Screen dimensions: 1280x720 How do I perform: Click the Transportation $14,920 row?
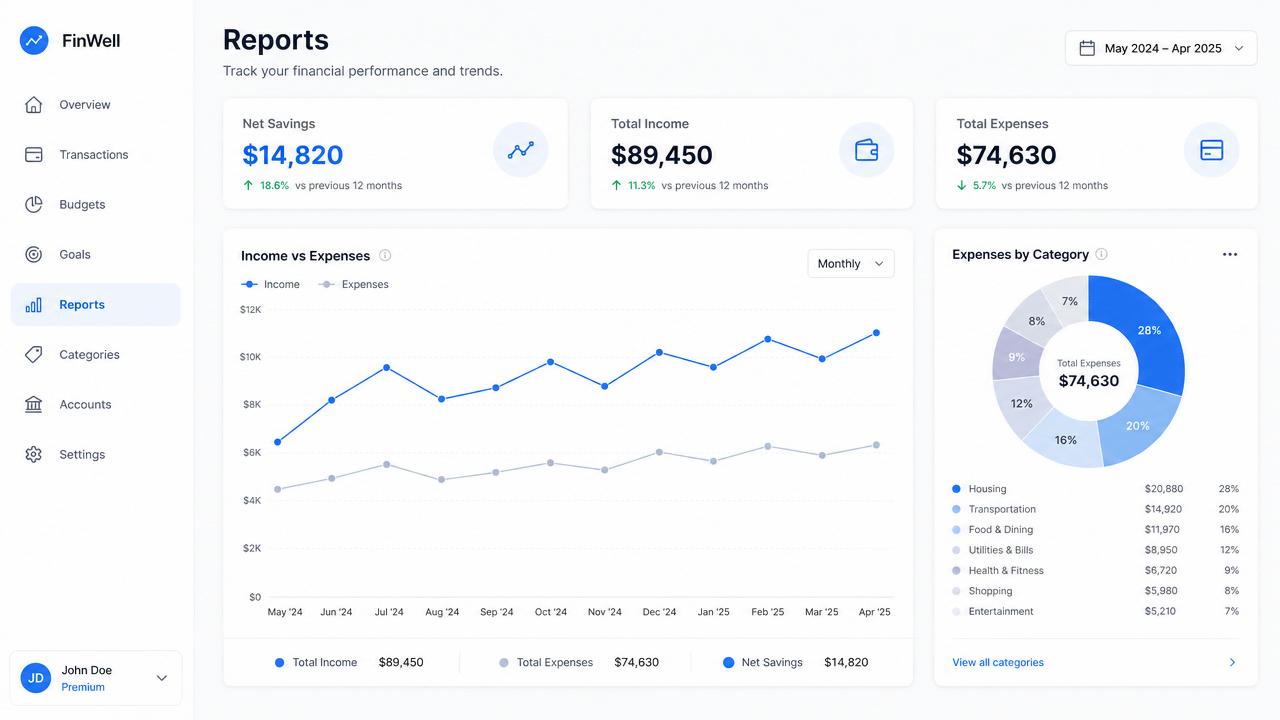(x=1095, y=509)
